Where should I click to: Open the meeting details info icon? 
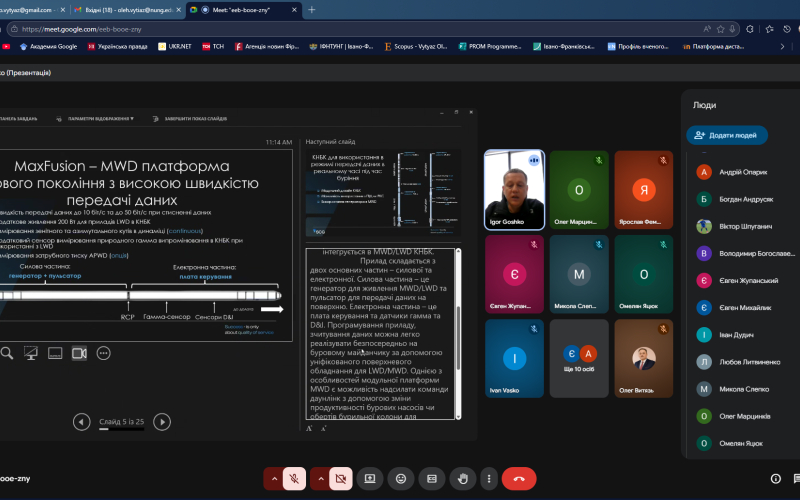776,479
